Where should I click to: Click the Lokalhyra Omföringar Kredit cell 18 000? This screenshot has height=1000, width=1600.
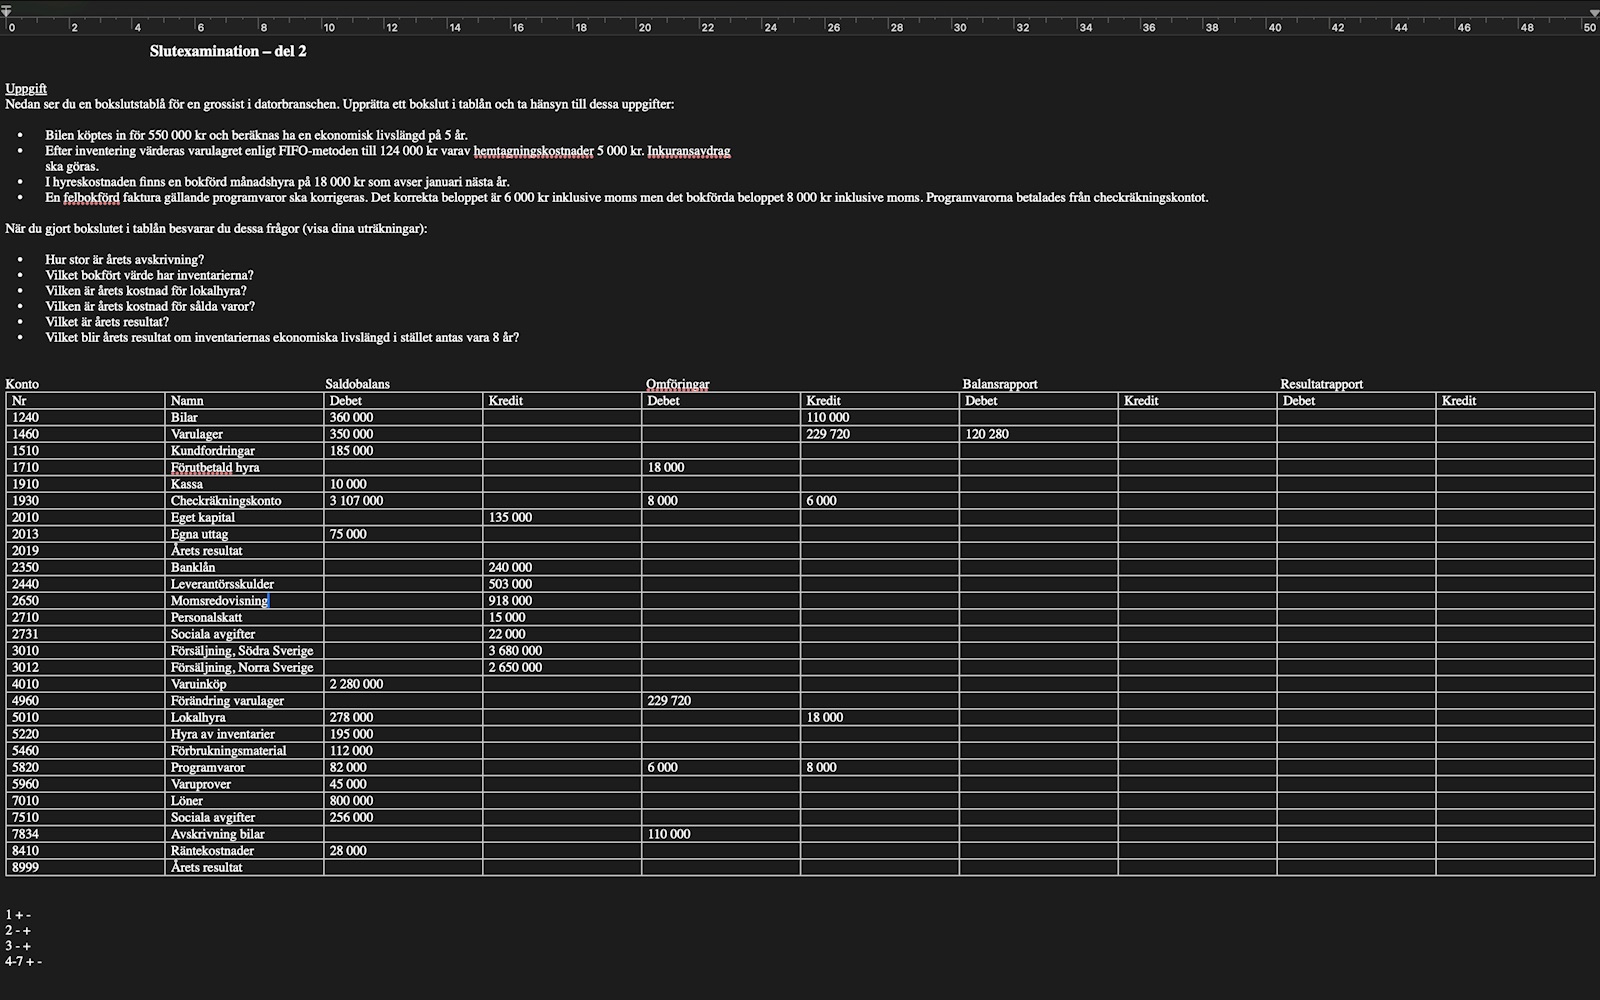(824, 717)
